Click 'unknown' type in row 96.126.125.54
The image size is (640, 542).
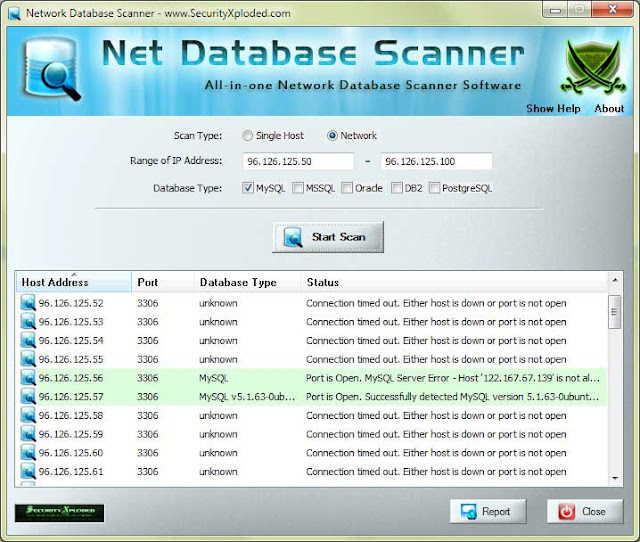click(218, 341)
